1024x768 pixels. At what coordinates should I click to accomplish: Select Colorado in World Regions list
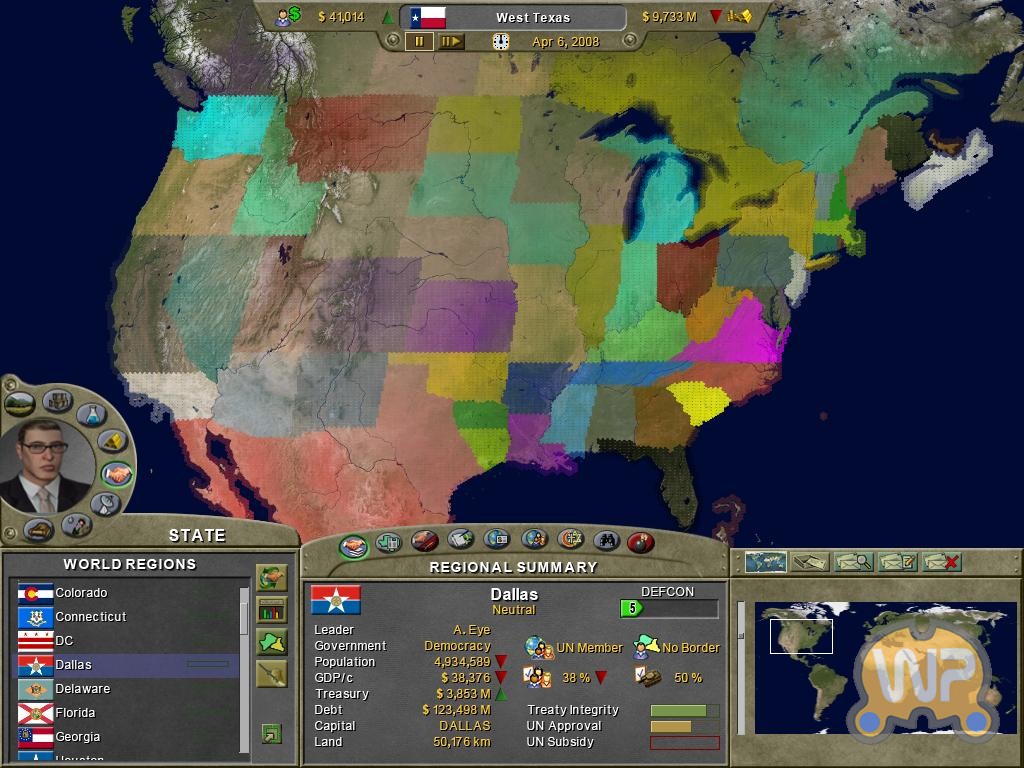(81, 593)
